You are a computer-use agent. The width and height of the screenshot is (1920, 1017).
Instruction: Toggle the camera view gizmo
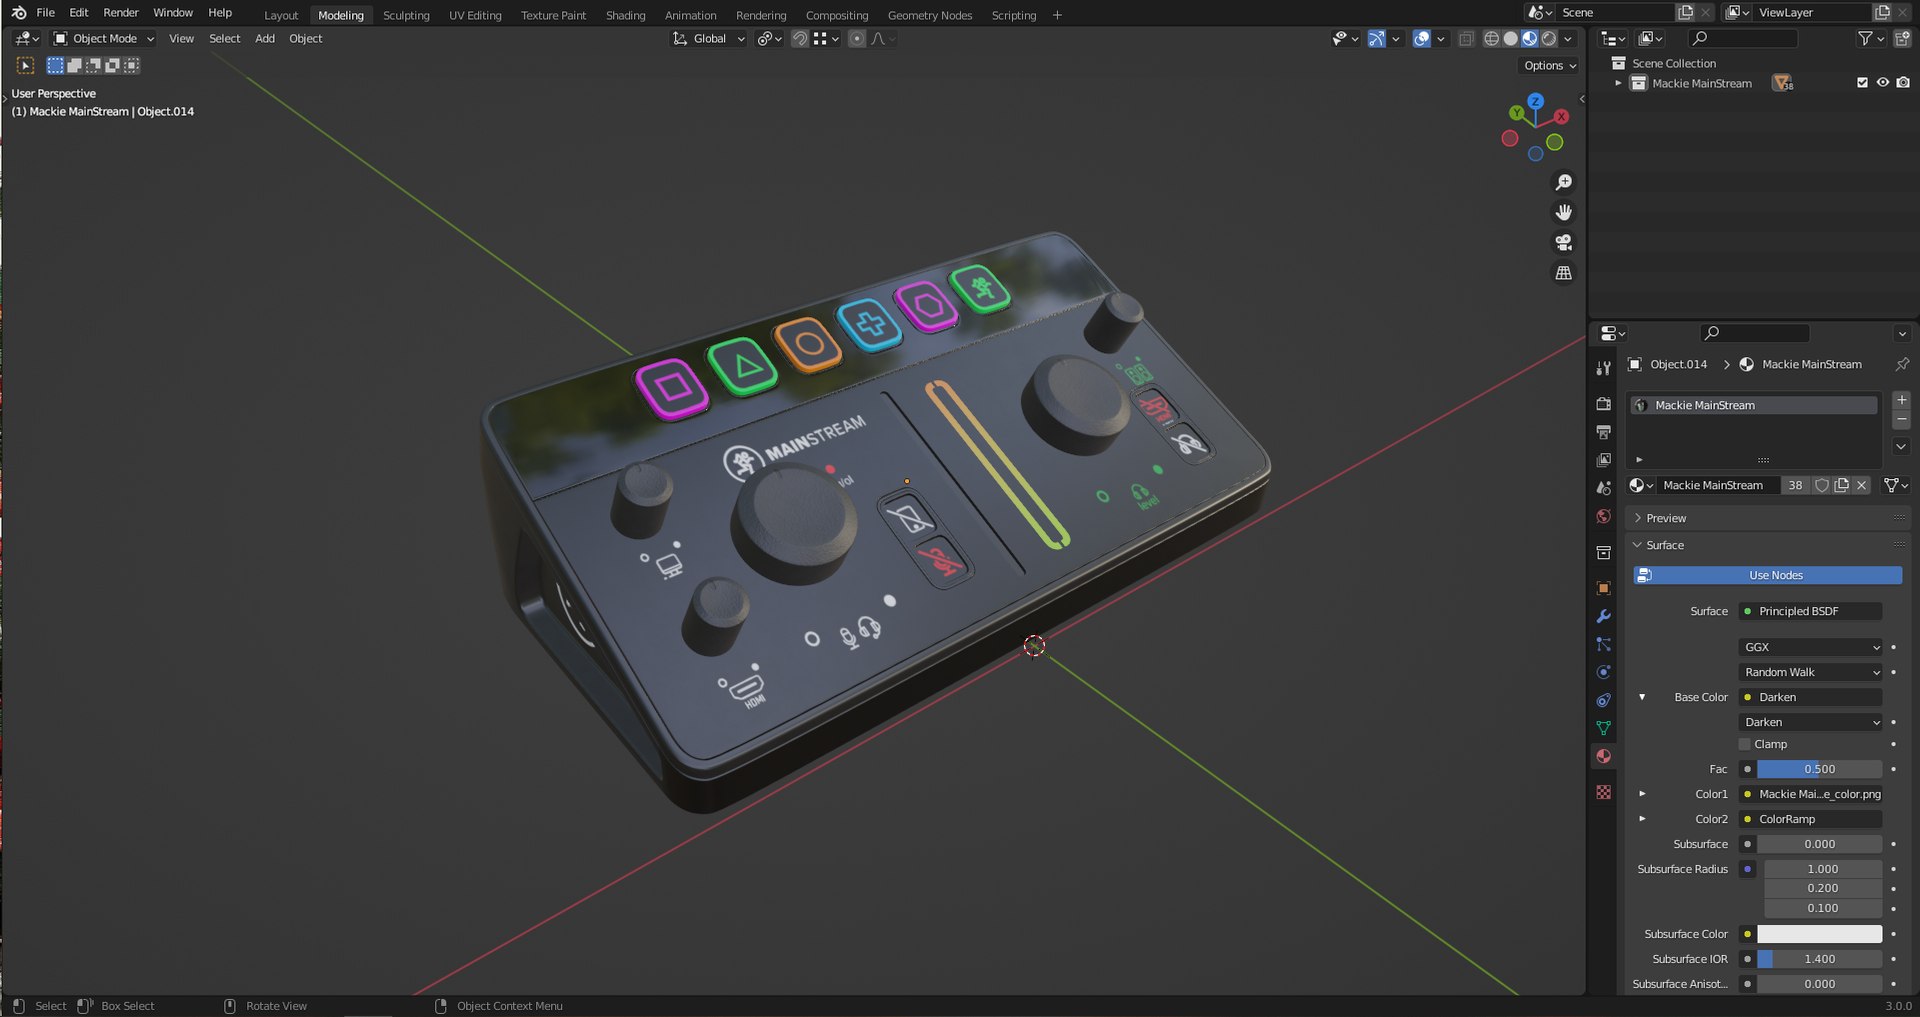point(1563,242)
